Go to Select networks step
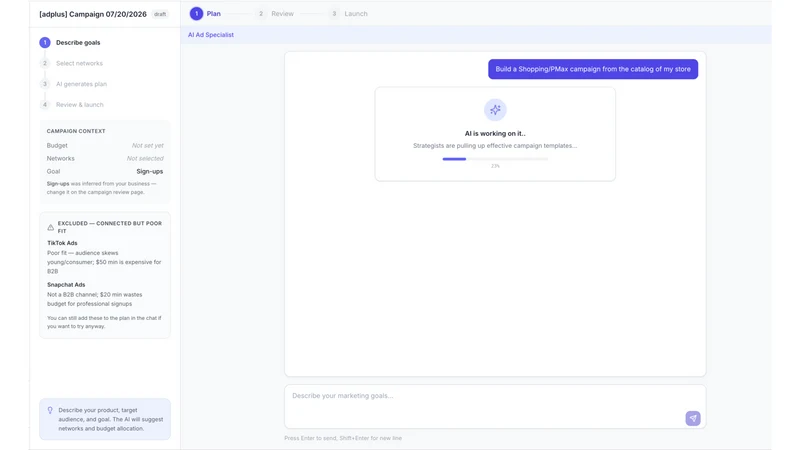Screen dimensions: 800x450 (x=79, y=63)
